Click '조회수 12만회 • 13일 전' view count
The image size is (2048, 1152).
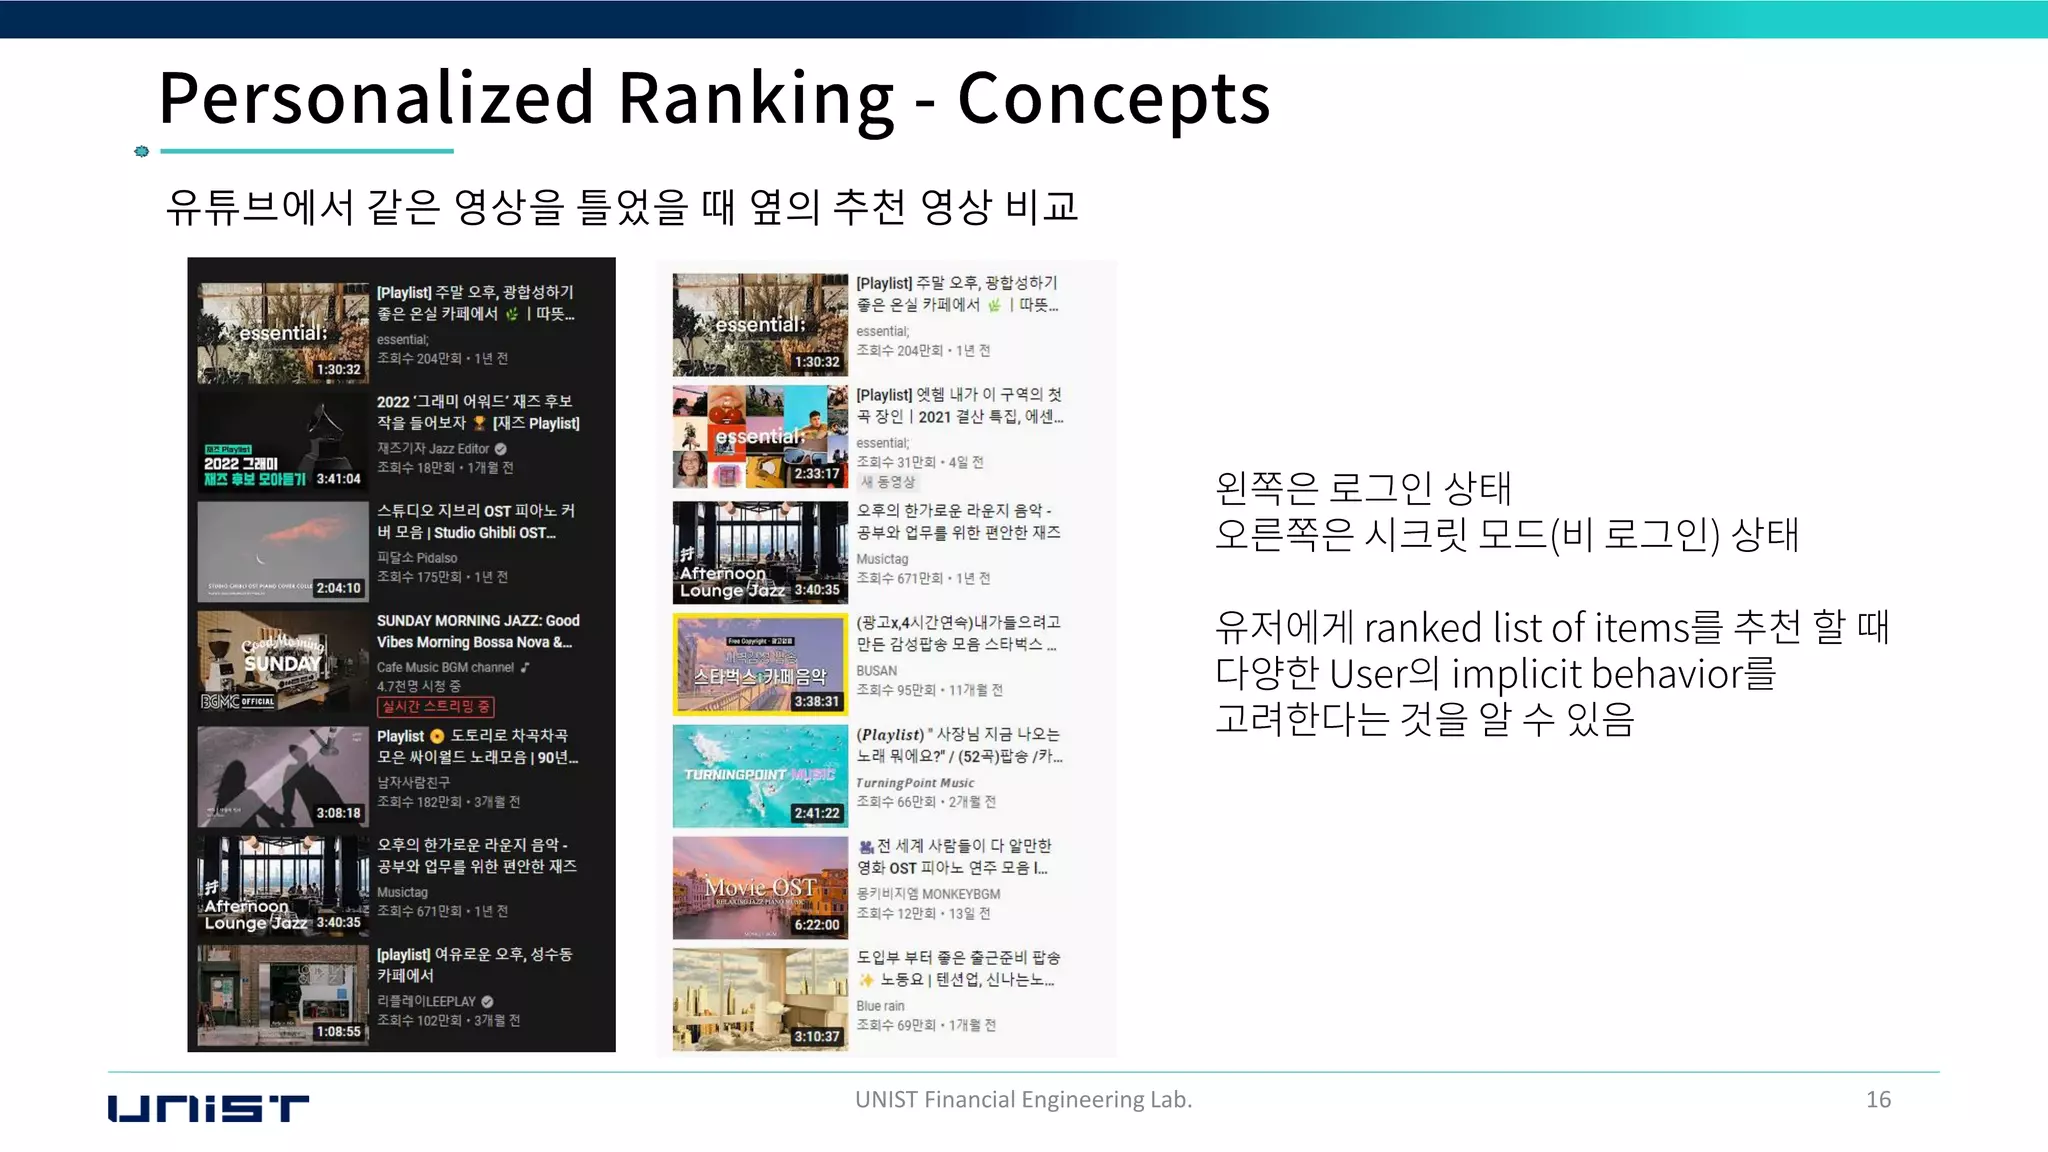coord(923,913)
